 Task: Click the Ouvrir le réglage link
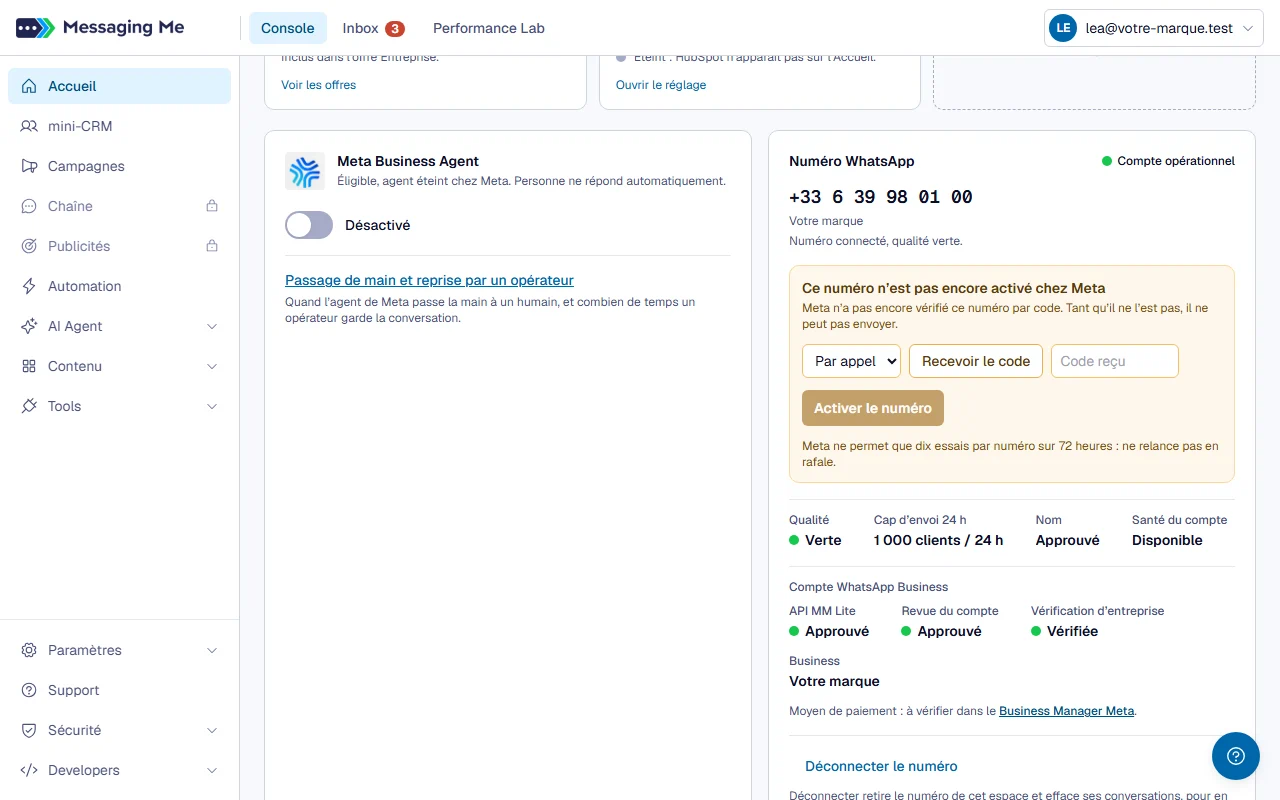point(661,85)
